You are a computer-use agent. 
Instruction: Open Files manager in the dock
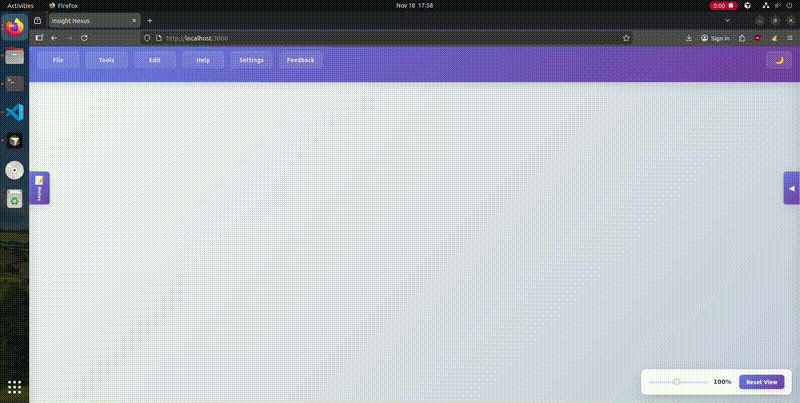click(15, 56)
